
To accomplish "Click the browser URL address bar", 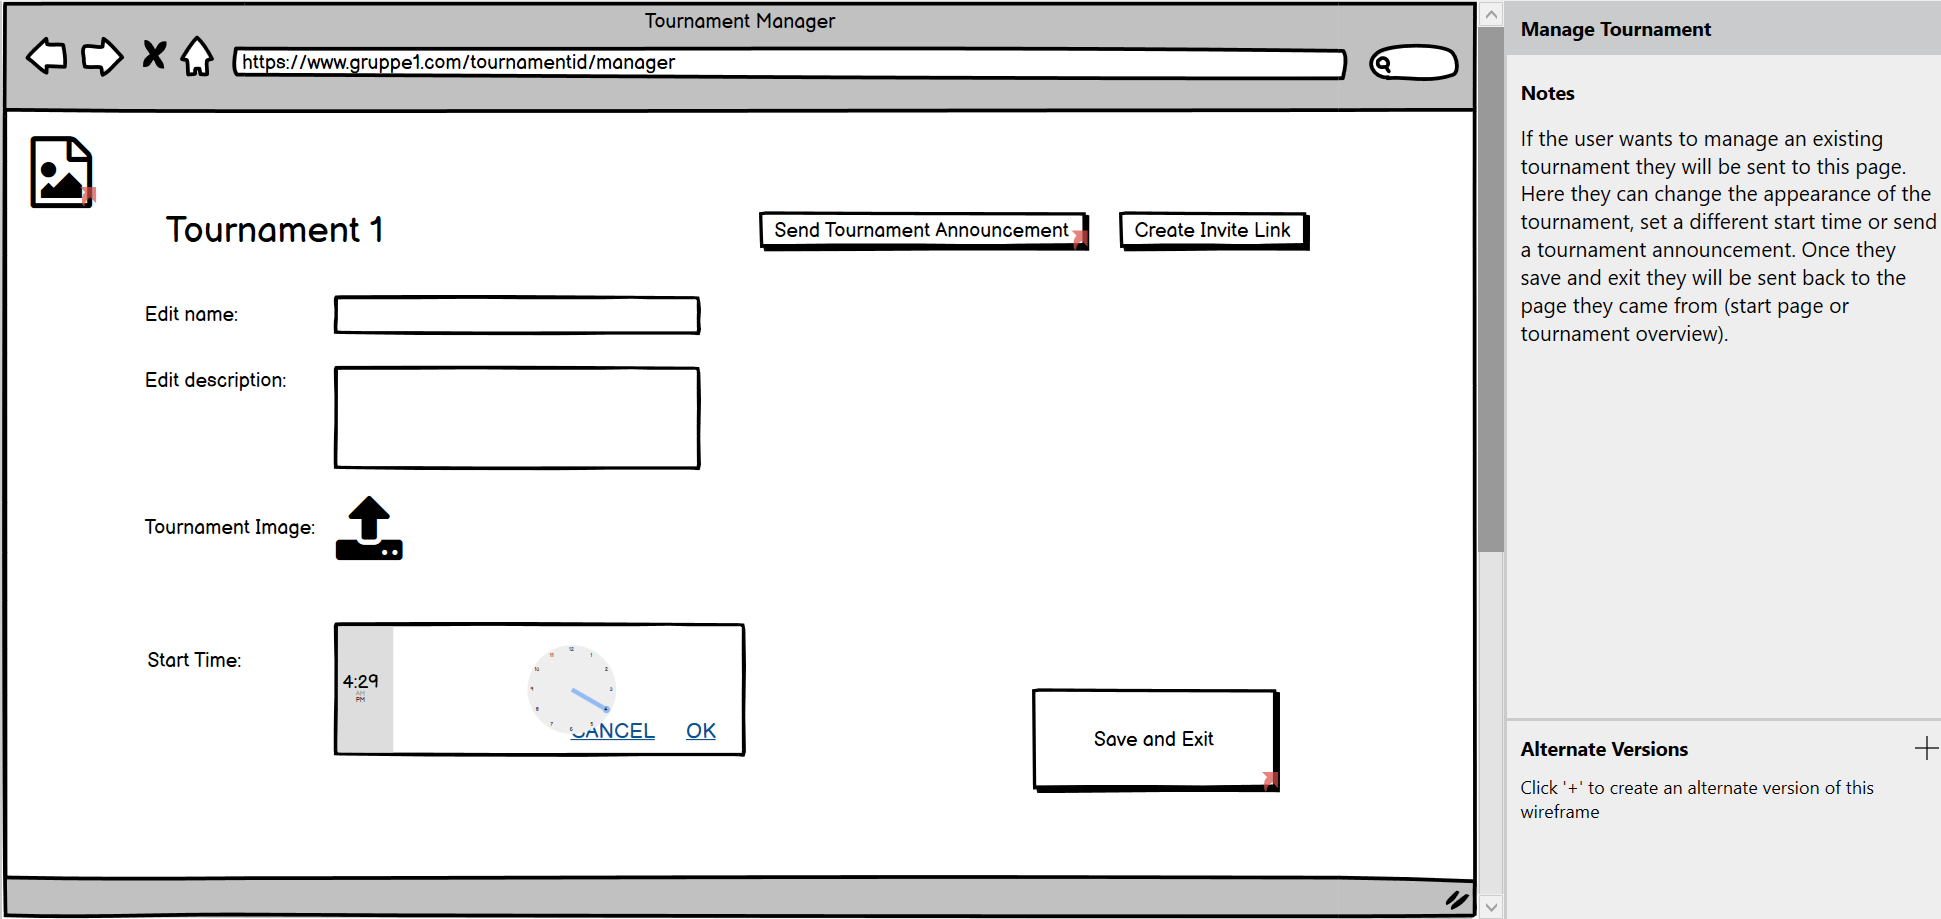I will 789,63.
